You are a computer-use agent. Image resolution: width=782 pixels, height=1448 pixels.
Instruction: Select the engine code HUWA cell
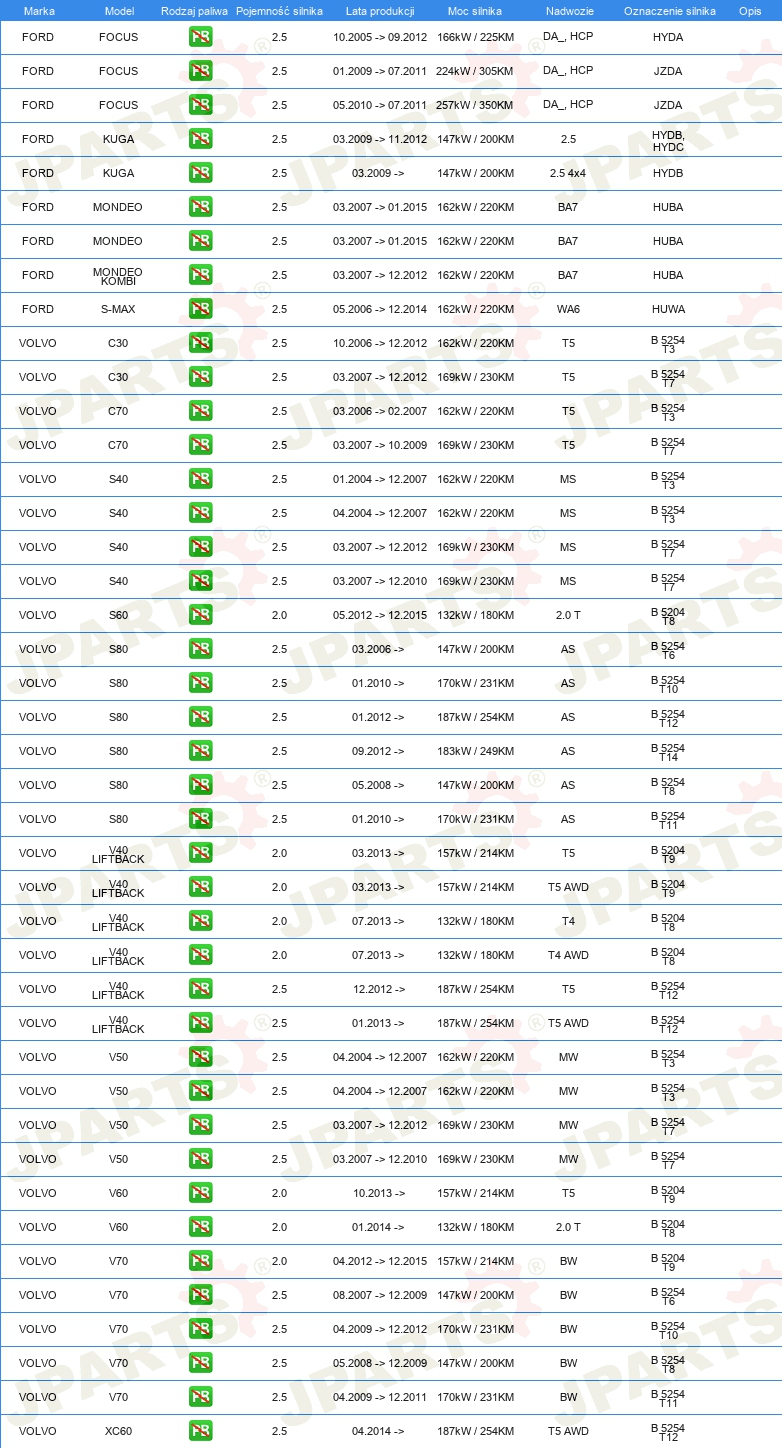pyautogui.click(x=668, y=309)
